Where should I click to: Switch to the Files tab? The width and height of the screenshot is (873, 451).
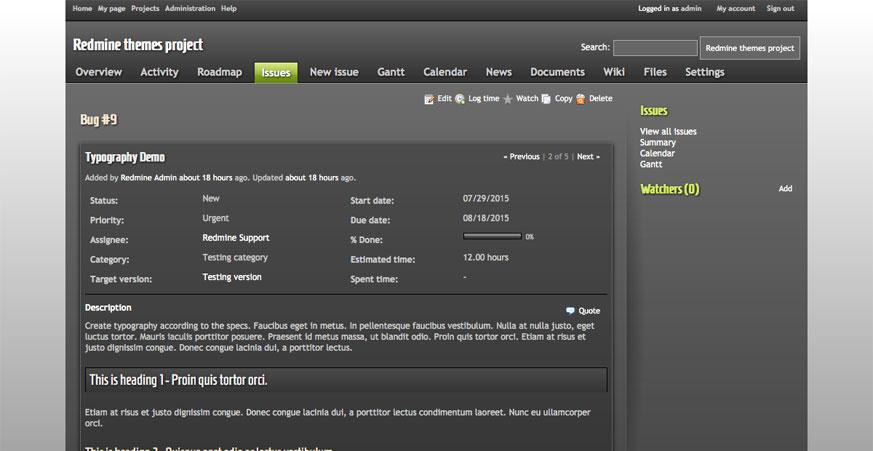pyautogui.click(x=655, y=72)
